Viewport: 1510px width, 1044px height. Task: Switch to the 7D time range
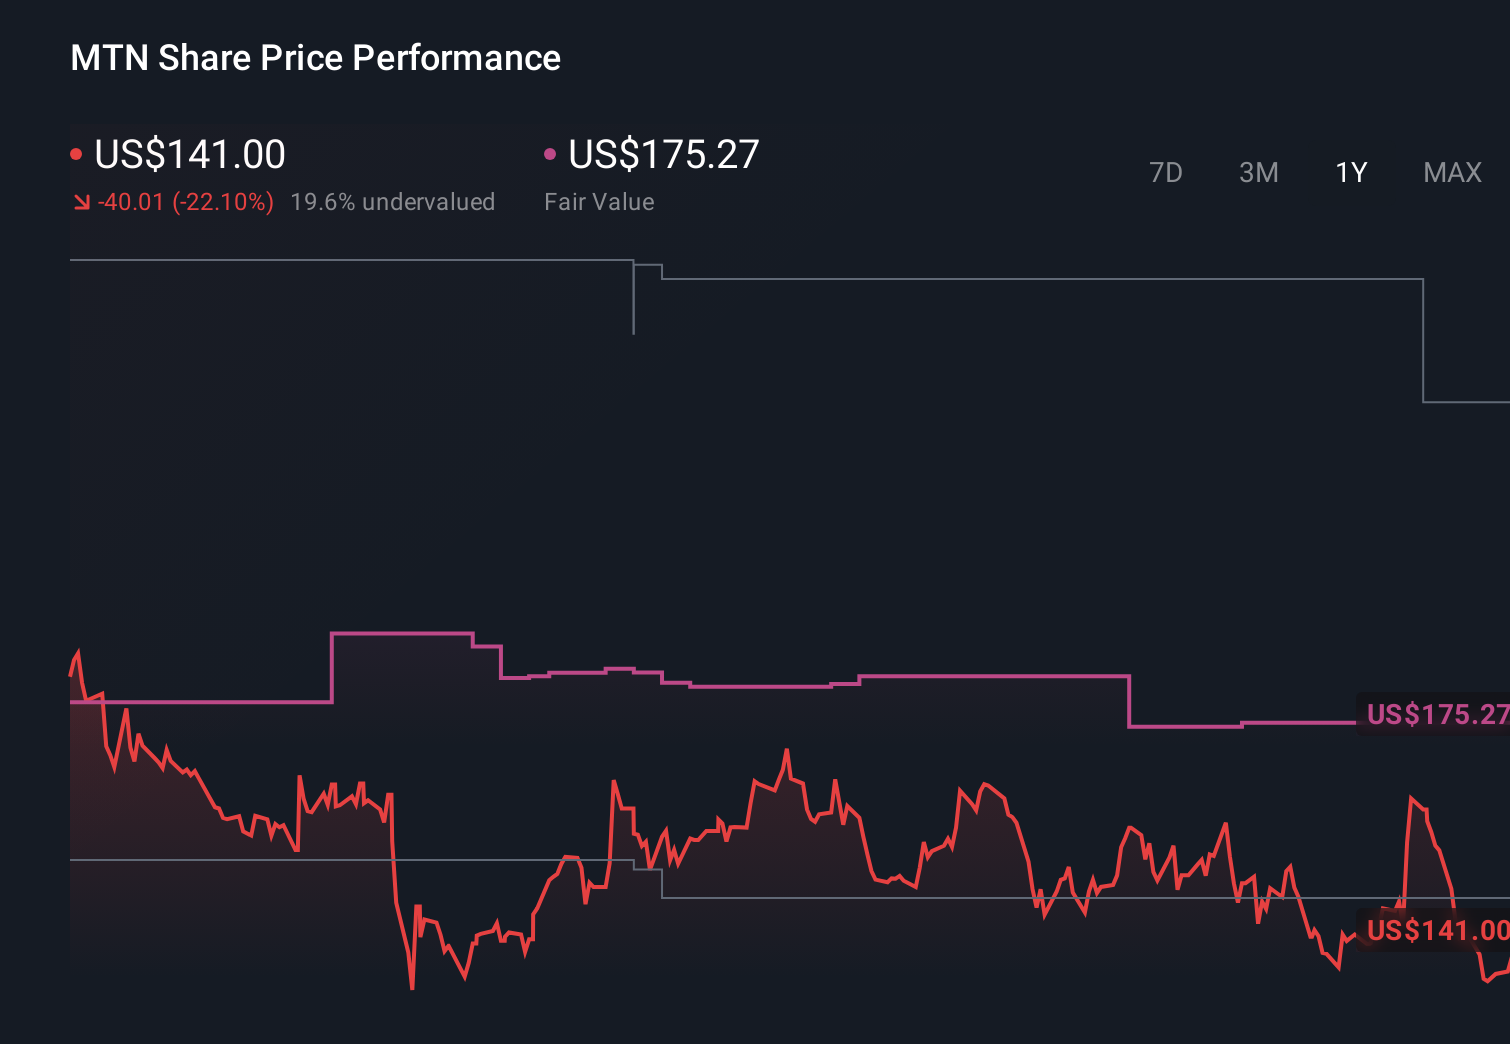(x=1165, y=173)
